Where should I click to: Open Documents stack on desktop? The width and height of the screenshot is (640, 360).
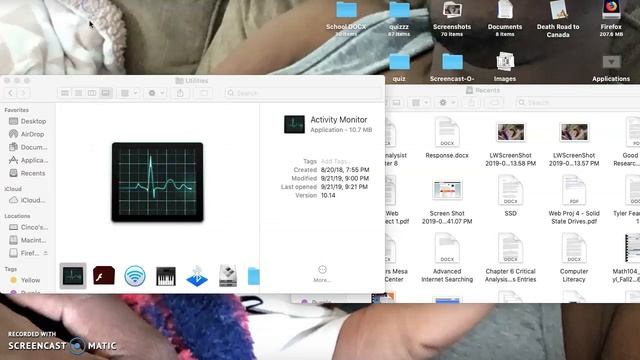pos(505,18)
